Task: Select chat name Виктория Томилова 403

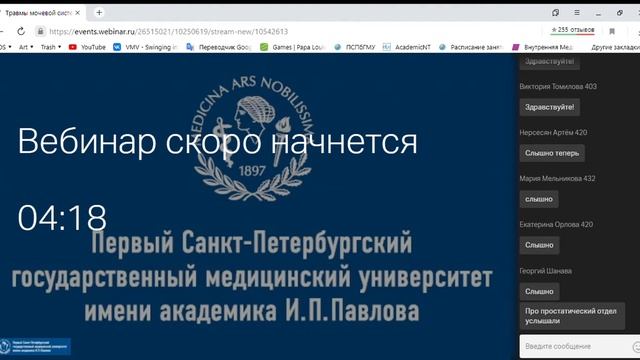Action: [x=558, y=86]
